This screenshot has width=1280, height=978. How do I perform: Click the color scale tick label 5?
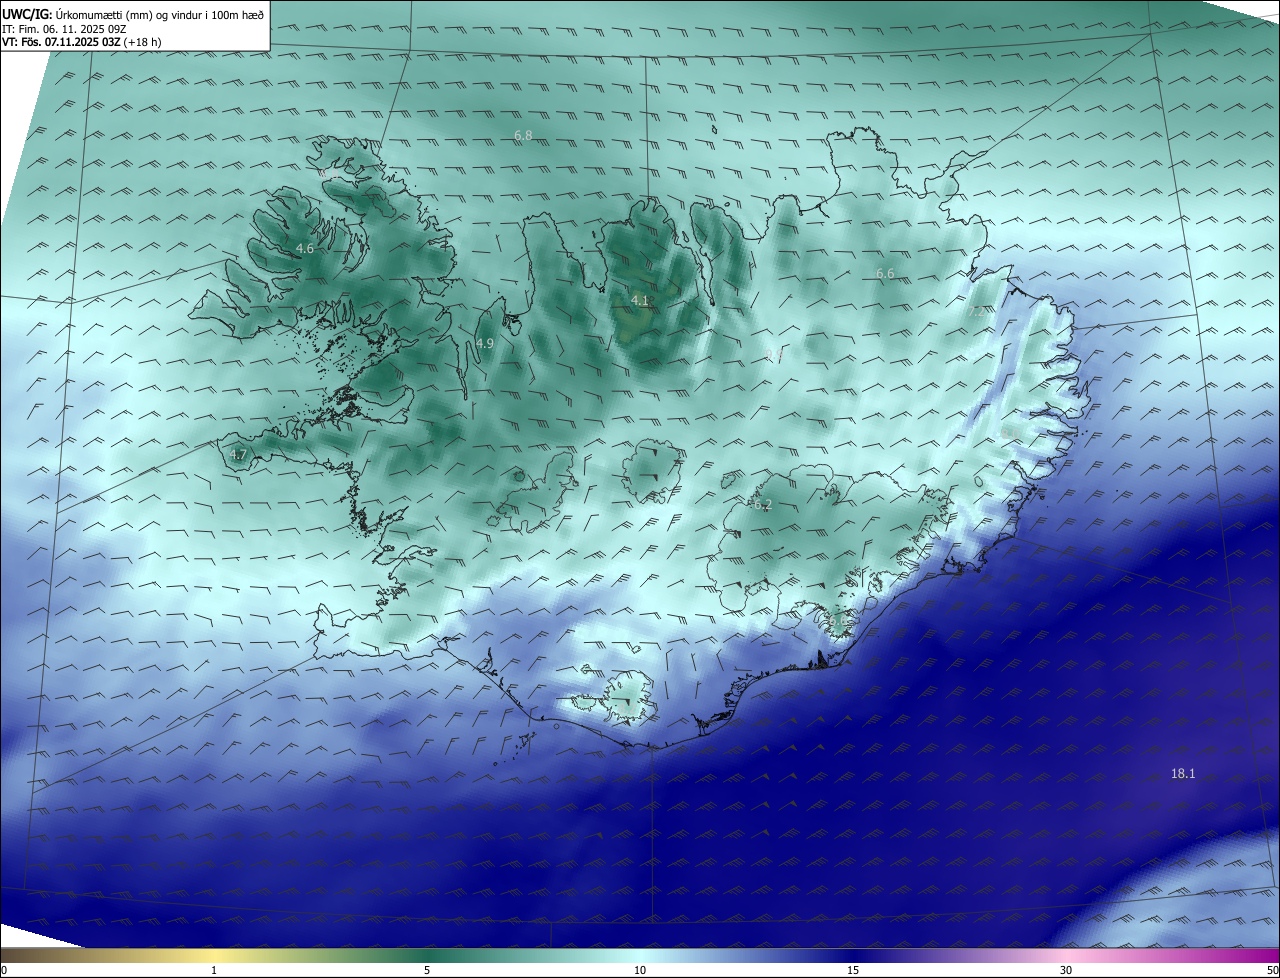coord(427,970)
